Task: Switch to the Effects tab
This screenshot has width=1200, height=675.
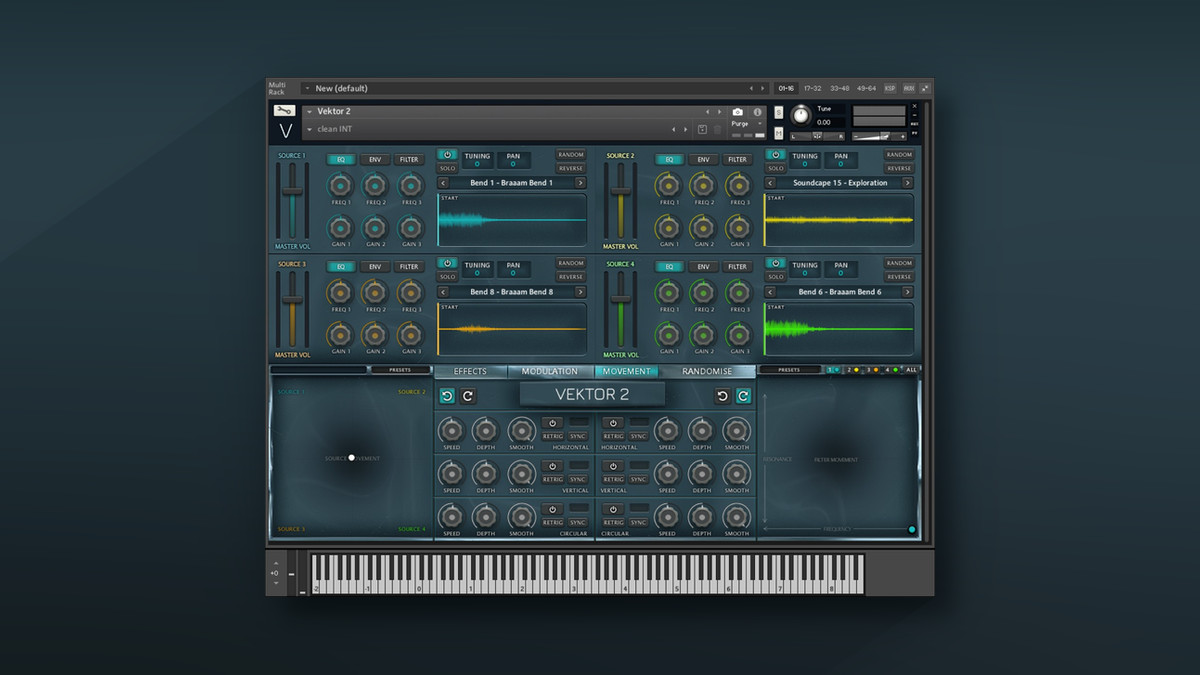Action: (x=470, y=371)
